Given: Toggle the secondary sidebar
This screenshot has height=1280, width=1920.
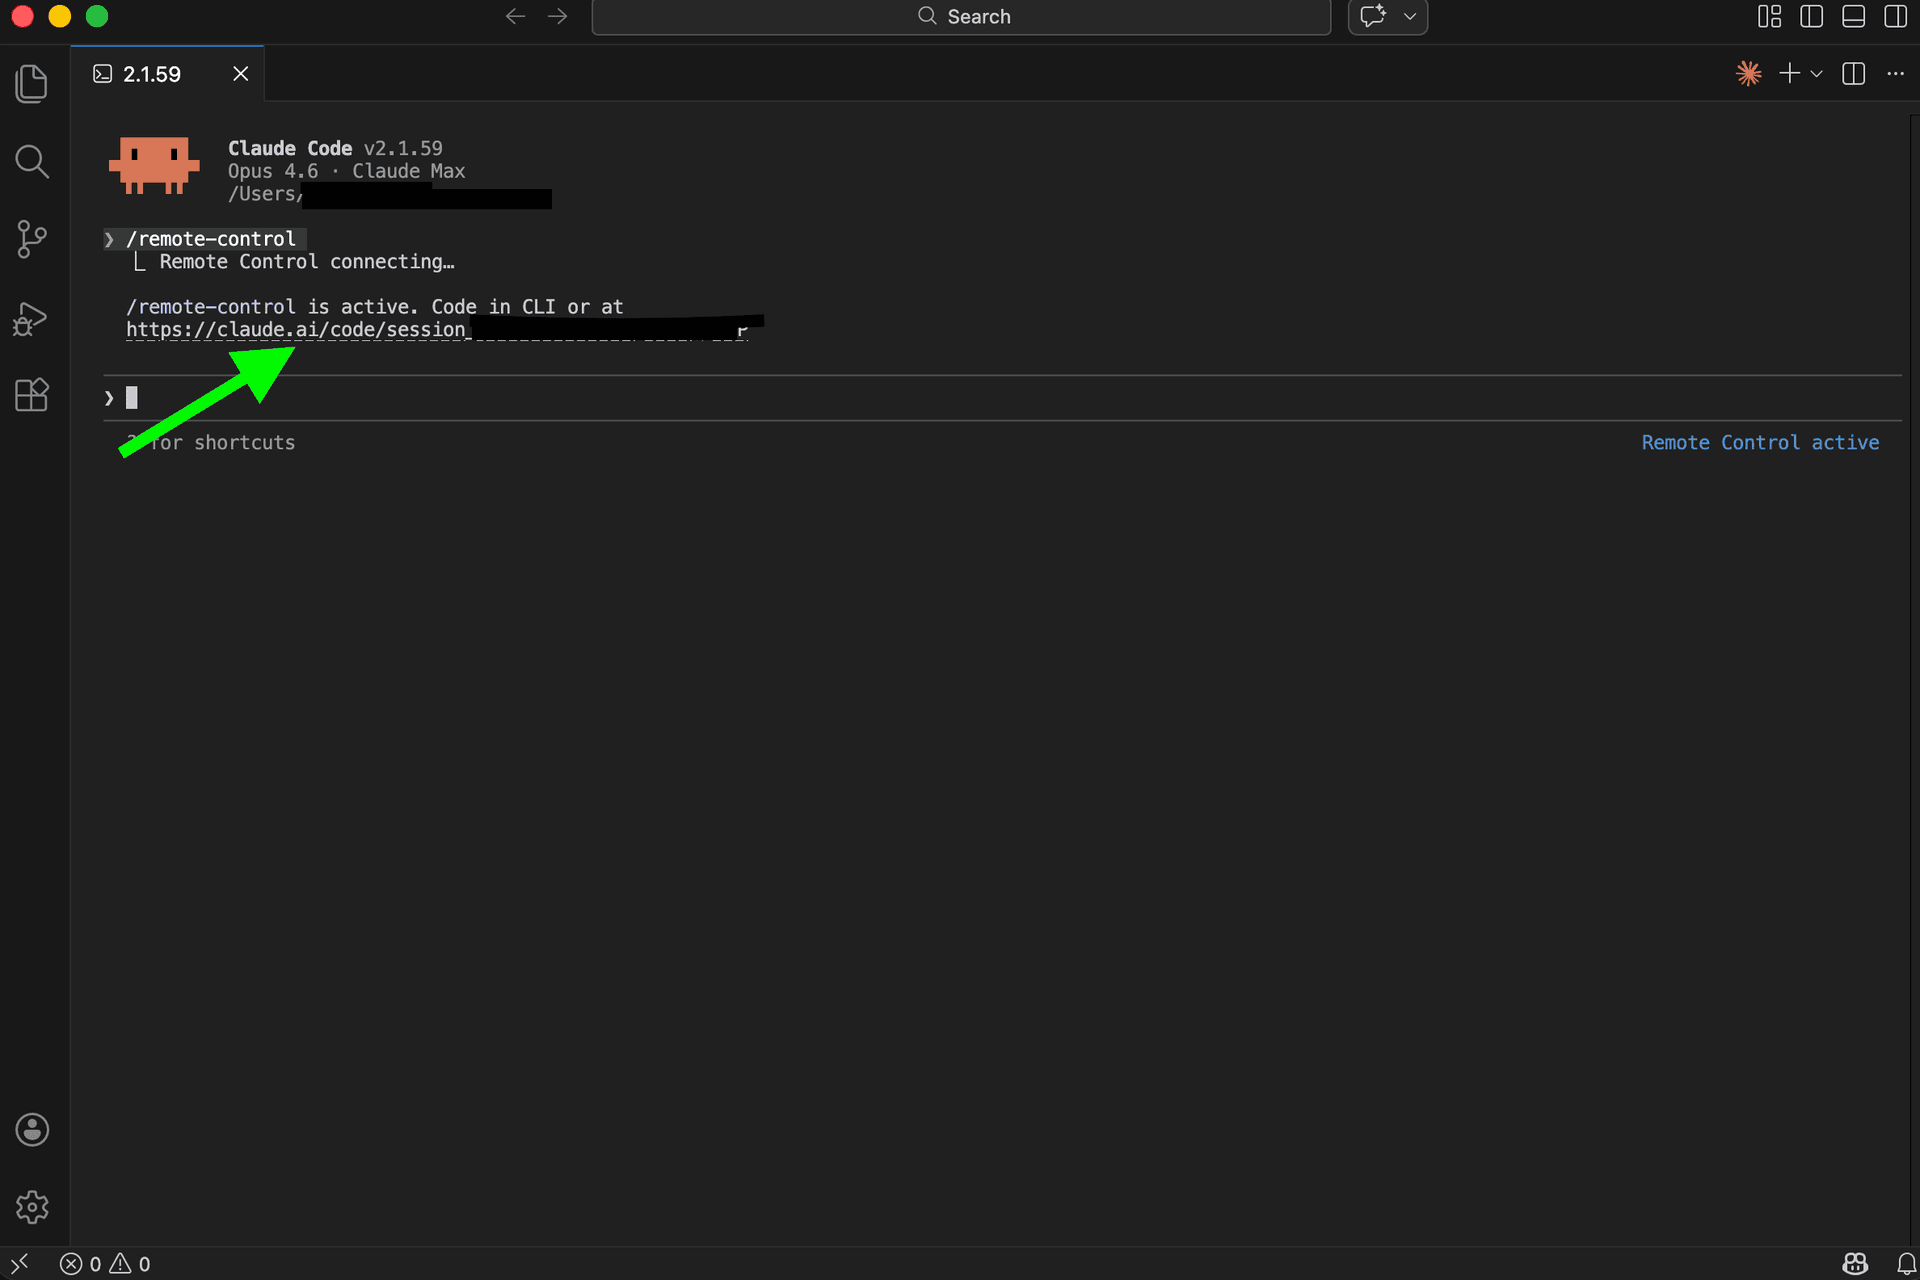Looking at the screenshot, I should [1896, 16].
